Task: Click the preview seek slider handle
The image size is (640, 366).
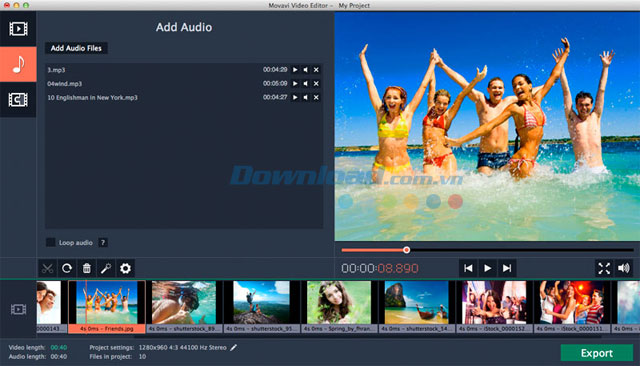Action: click(406, 250)
